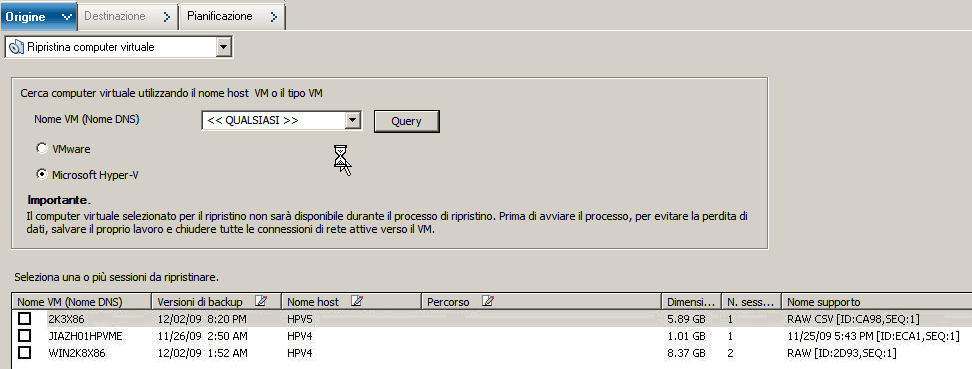Viewport: 972px width, 369px height.
Task: Click the N. sess... column header
Action: 751,302
